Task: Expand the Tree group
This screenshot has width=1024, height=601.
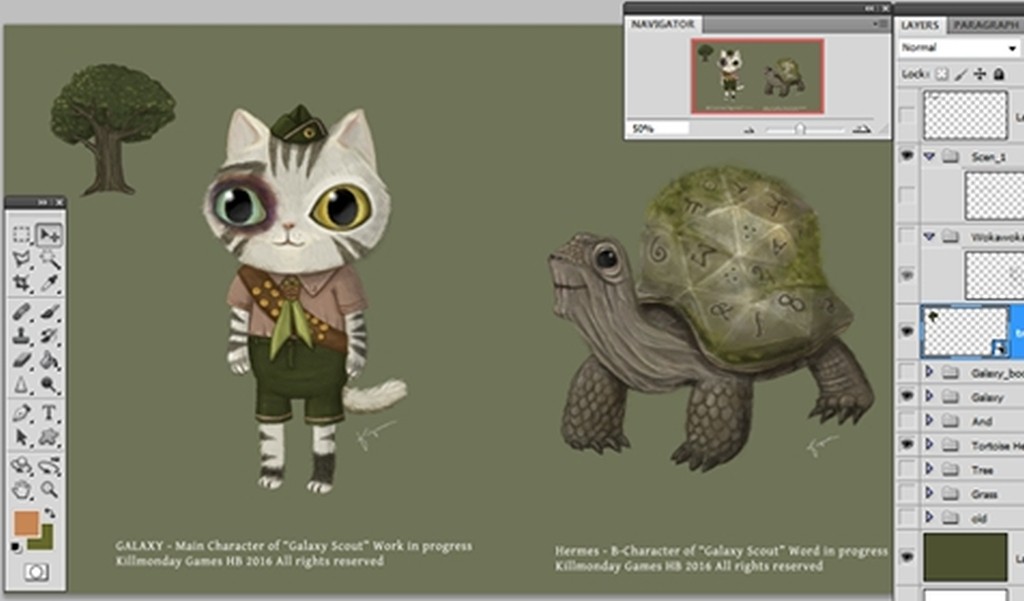Action: (x=929, y=469)
